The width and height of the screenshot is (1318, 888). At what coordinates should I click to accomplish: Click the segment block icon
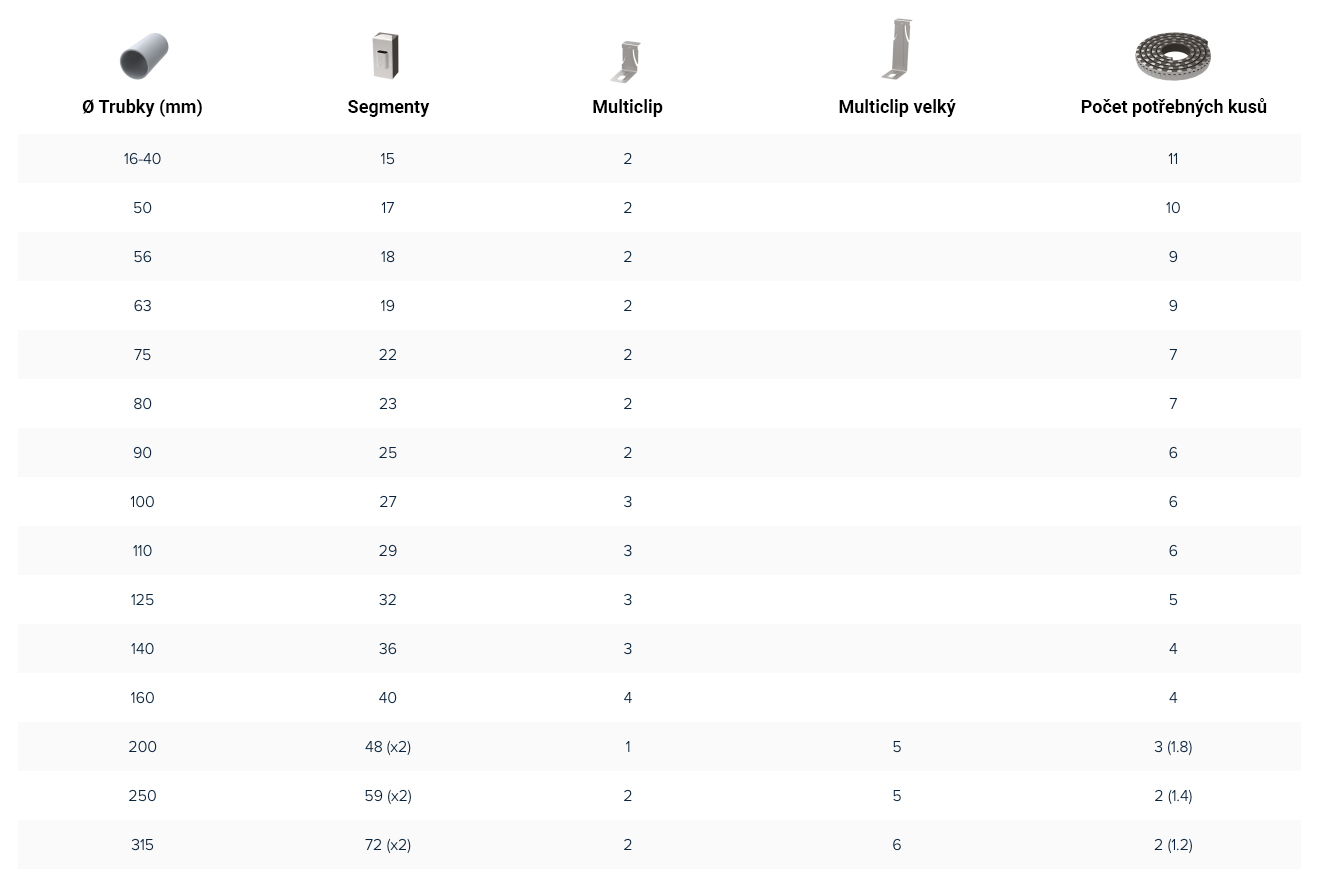tap(385, 55)
